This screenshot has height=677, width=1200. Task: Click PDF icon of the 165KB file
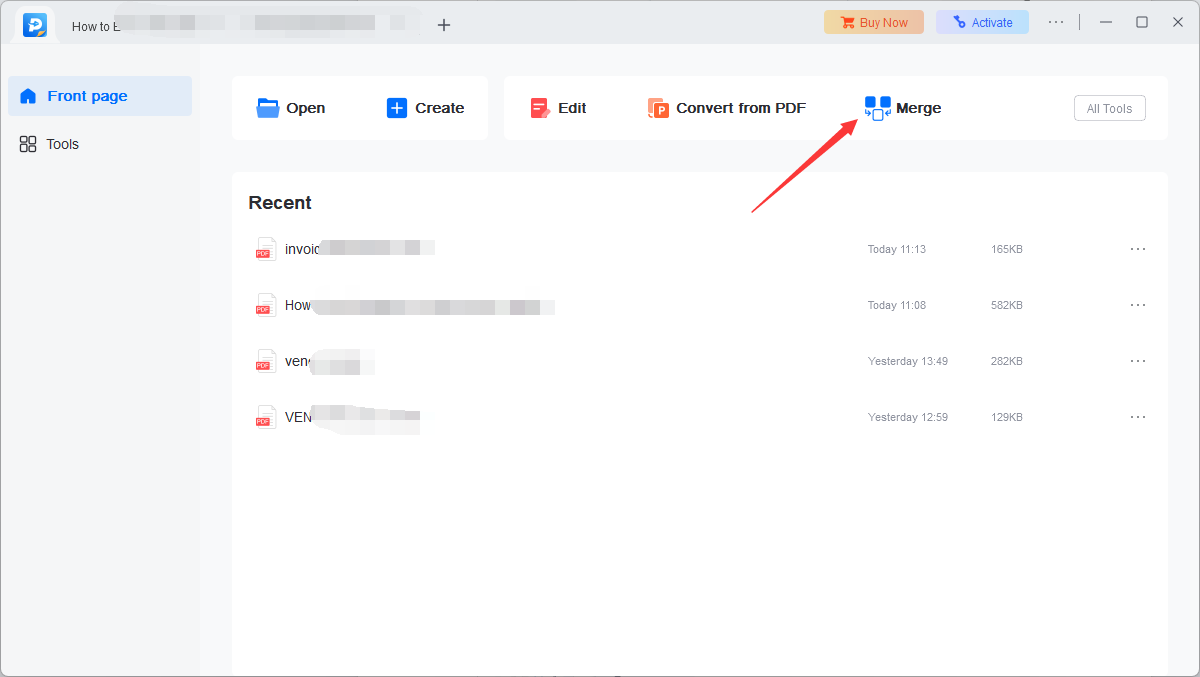(x=265, y=249)
